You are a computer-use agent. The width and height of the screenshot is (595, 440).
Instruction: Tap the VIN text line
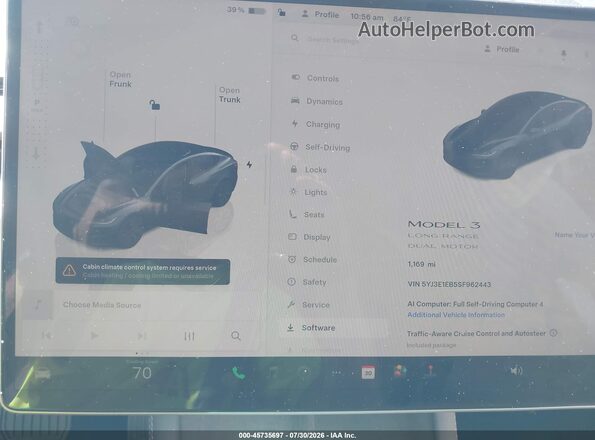click(449, 284)
